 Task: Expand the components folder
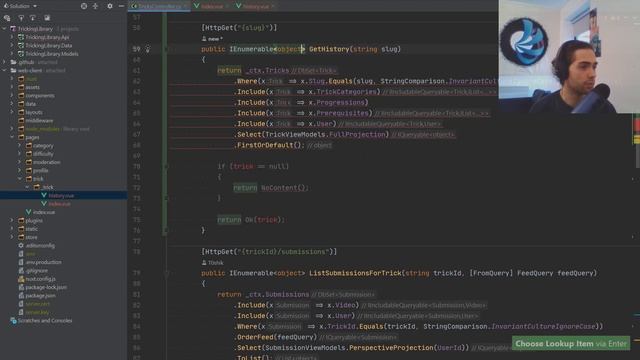(x=12, y=96)
